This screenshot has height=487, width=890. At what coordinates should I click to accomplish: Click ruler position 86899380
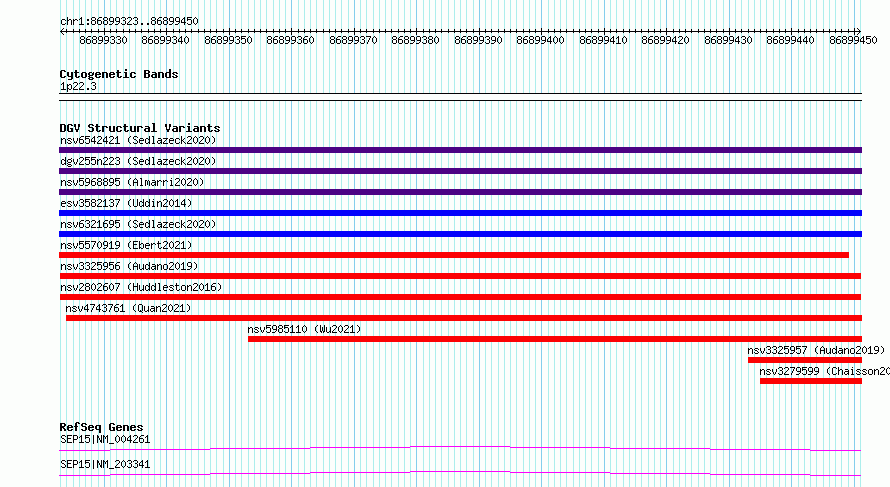(x=415, y=40)
